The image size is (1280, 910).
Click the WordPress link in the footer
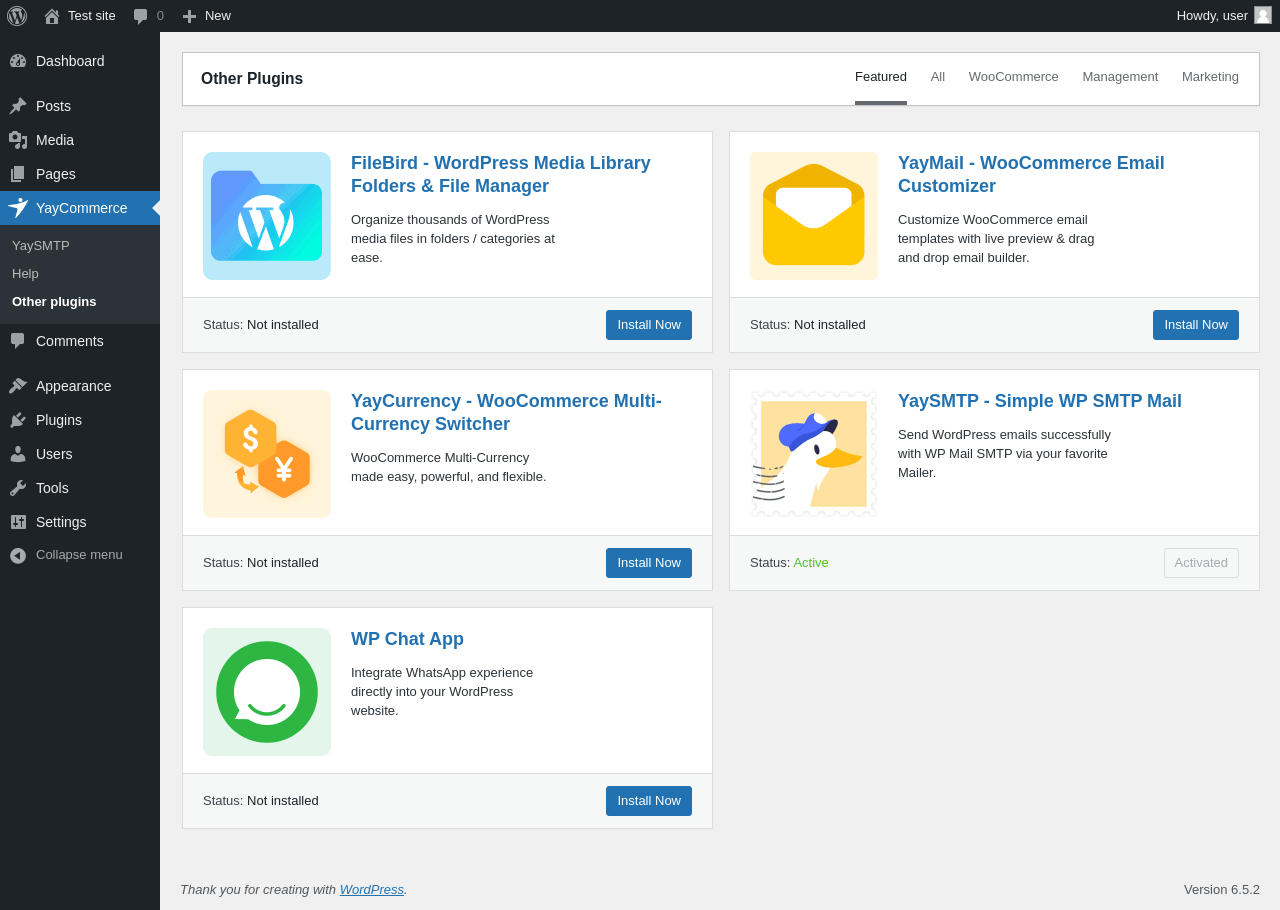(x=372, y=890)
